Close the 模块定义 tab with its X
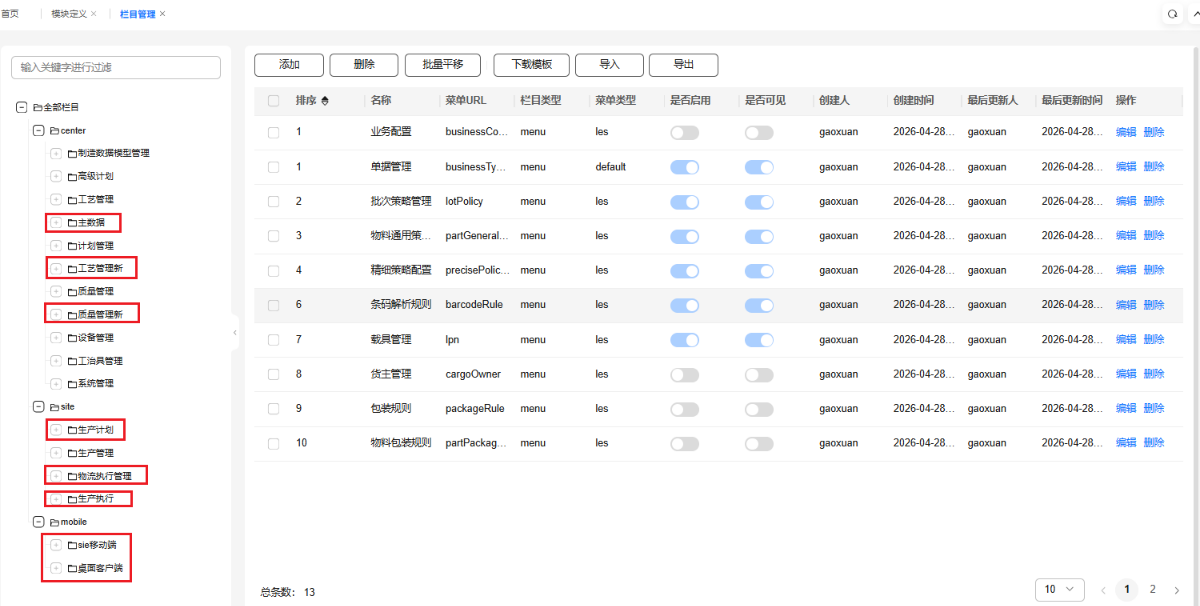 pyautogui.click(x=94, y=14)
